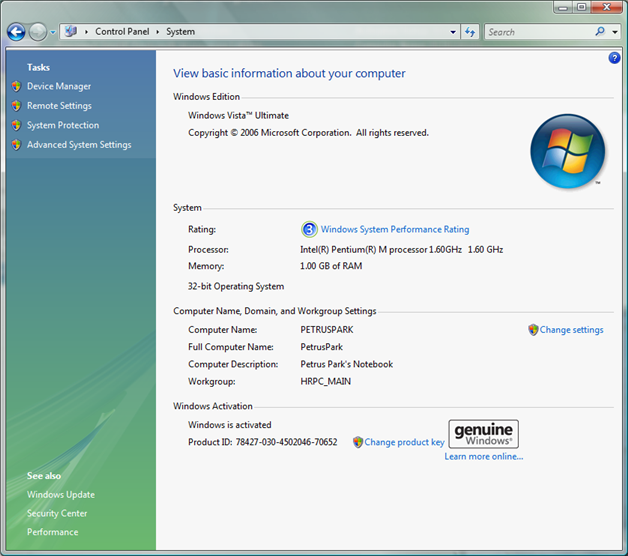
Task: Click the Windows Vista Ultimate edition text
Action: 238,115
